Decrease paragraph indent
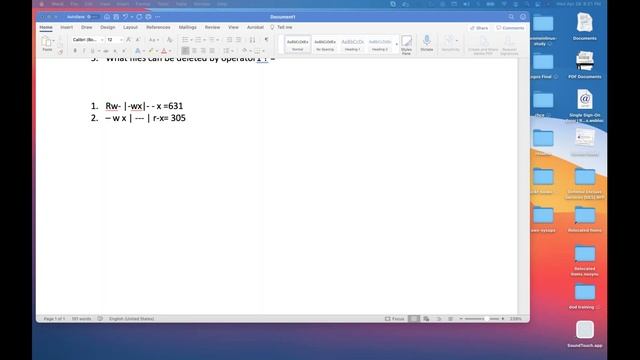The height and width of the screenshot is (360, 640). (x=229, y=40)
